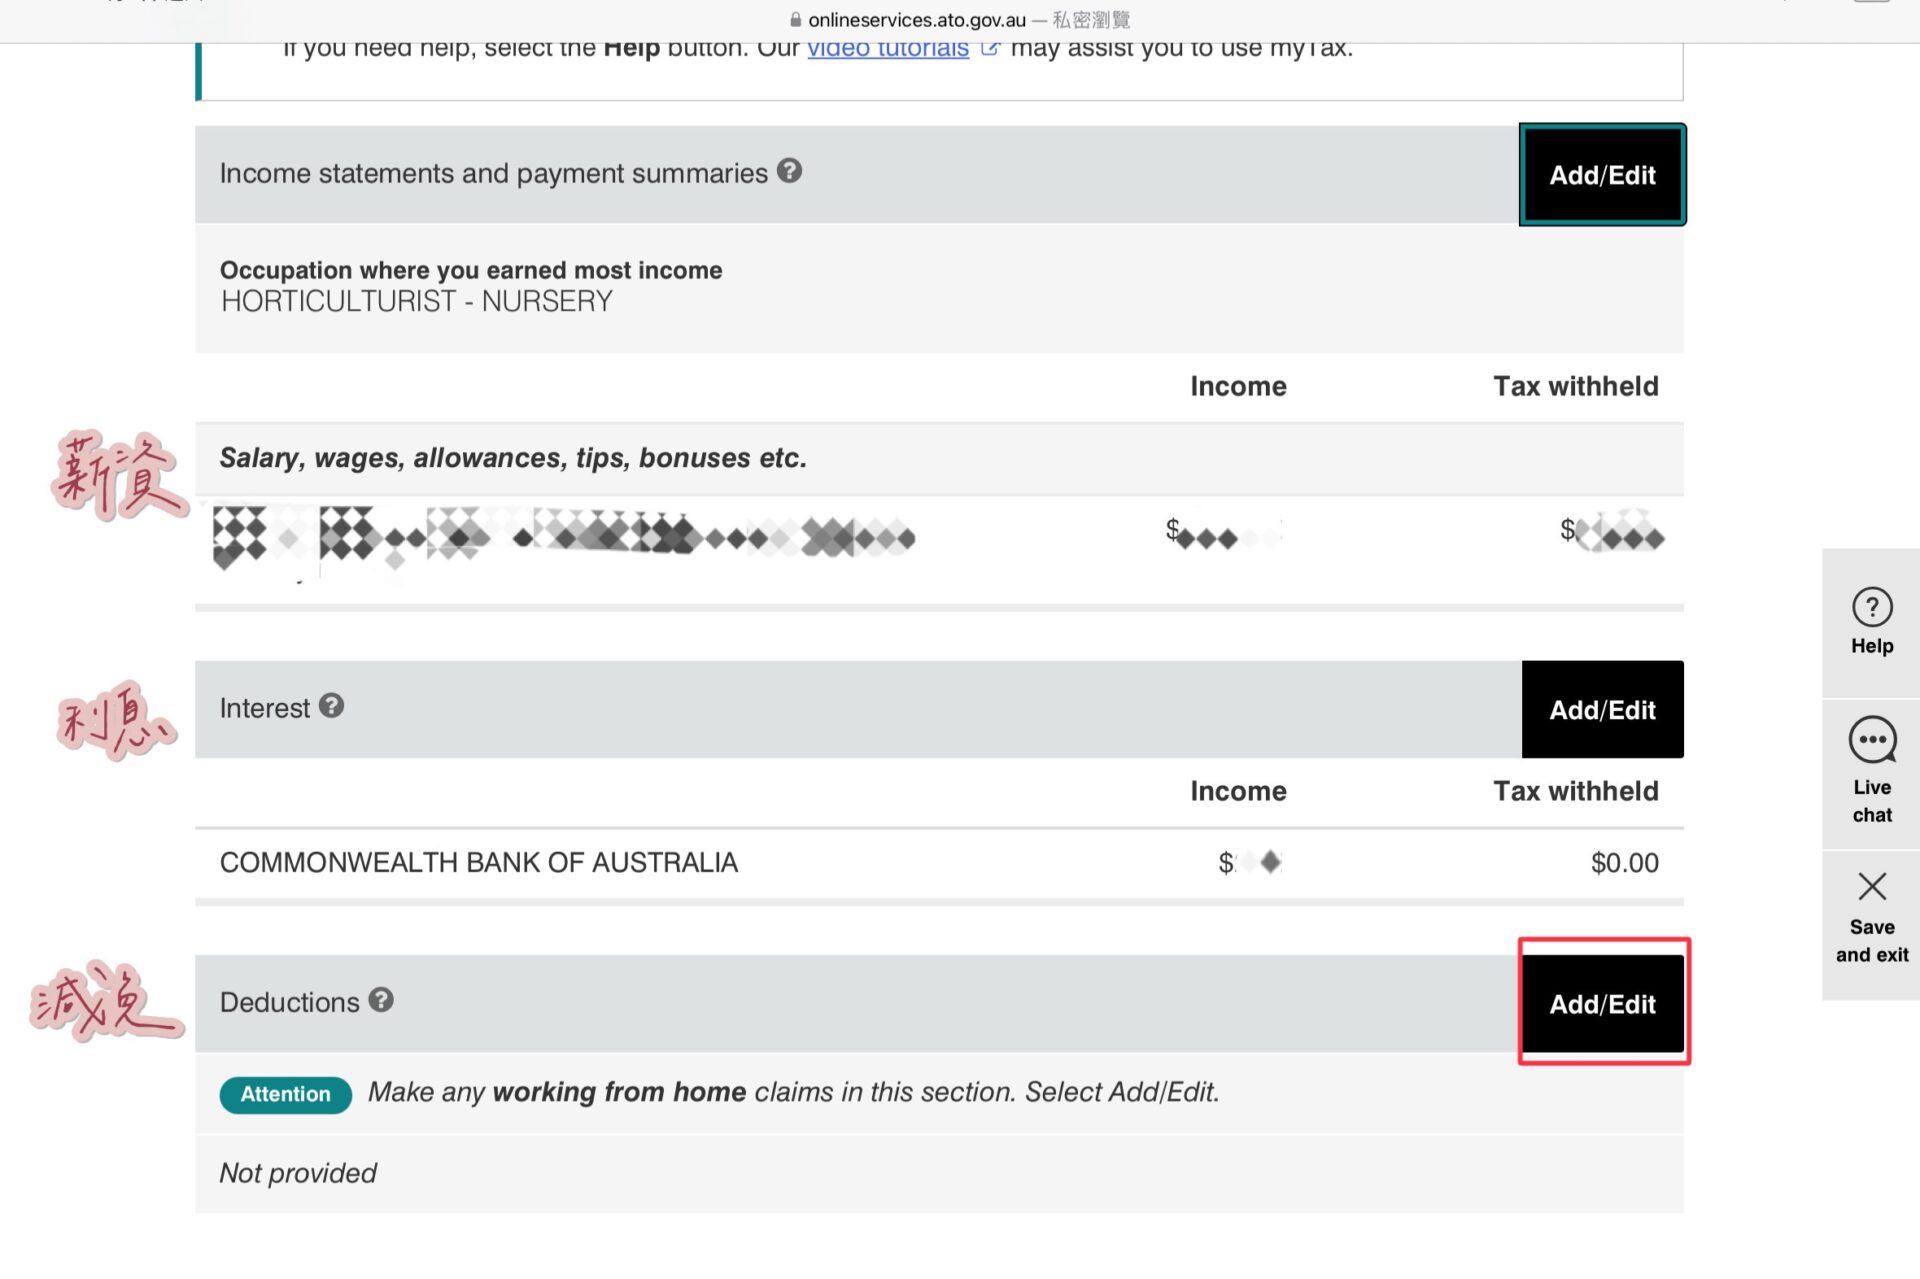Click the onlineservices.ato.gov.au address field
Viewport: 1920px width, 1279px height.
click(916, 20)
